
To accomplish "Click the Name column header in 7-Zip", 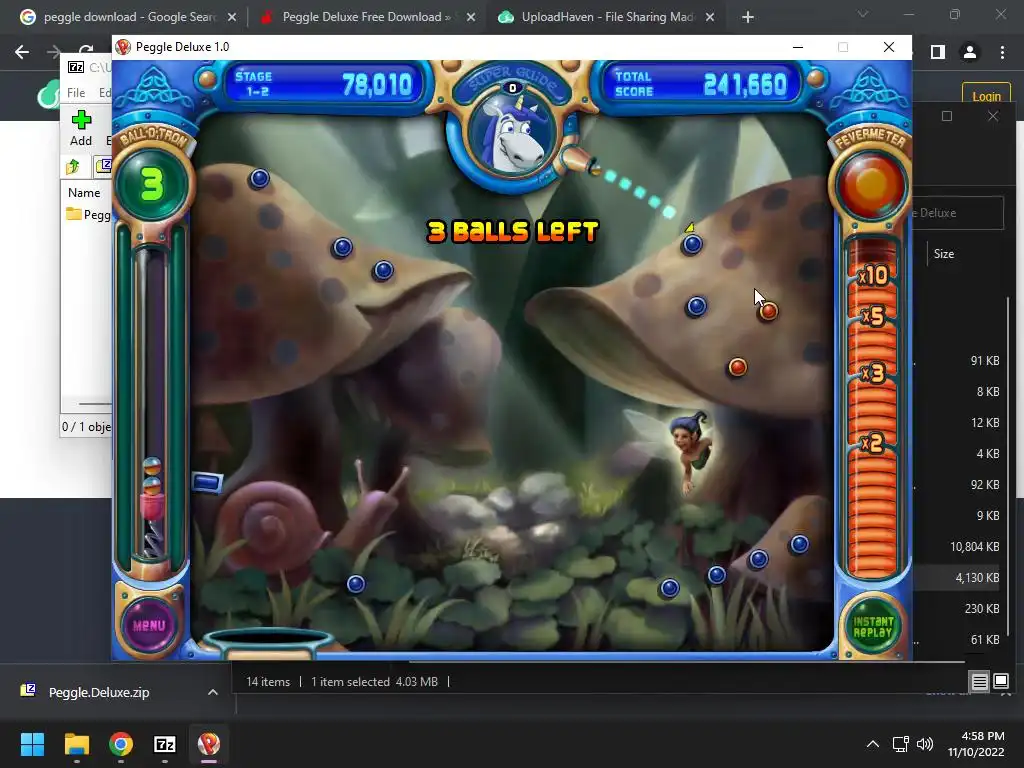I will [84, 193].
